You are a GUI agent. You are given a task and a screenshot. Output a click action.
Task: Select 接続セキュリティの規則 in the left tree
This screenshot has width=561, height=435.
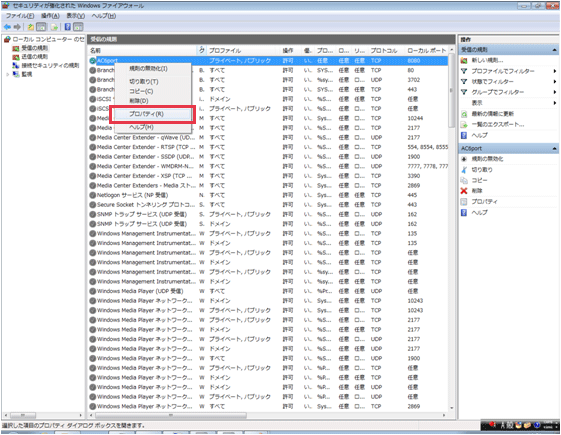tap(50, 65)
